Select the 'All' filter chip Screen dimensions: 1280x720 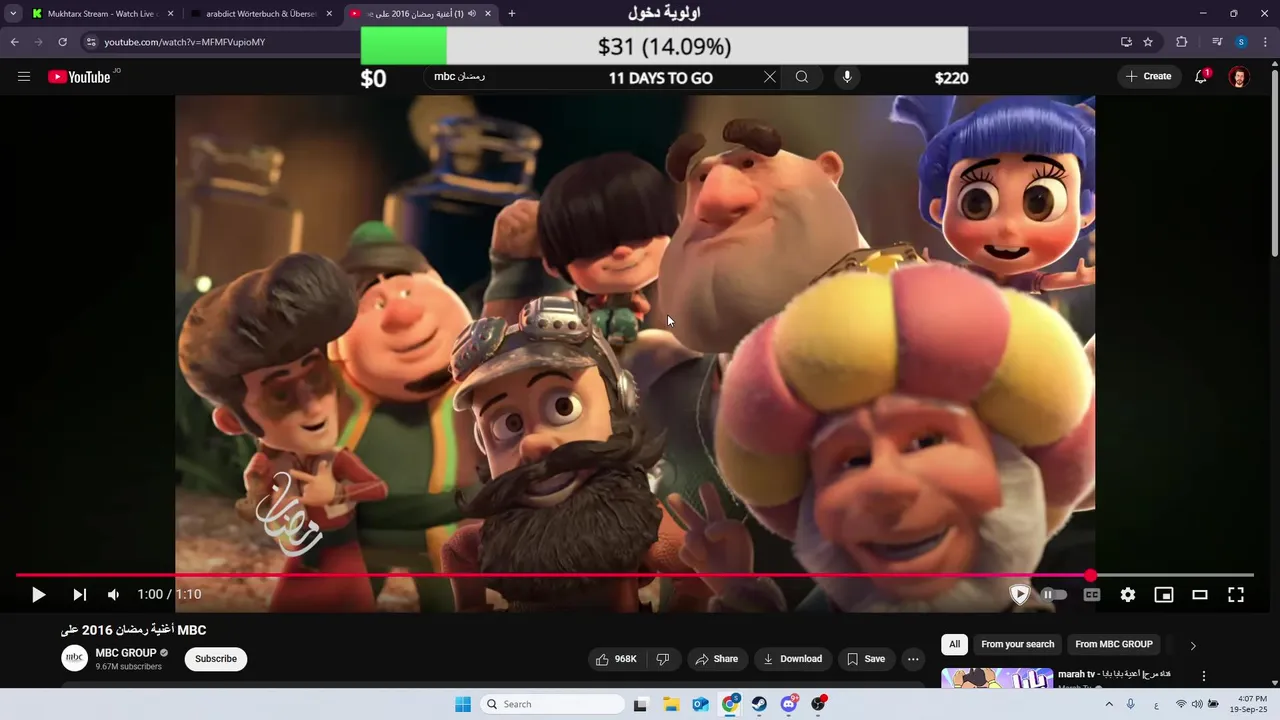pyautogui.click(x=955, y=645)
